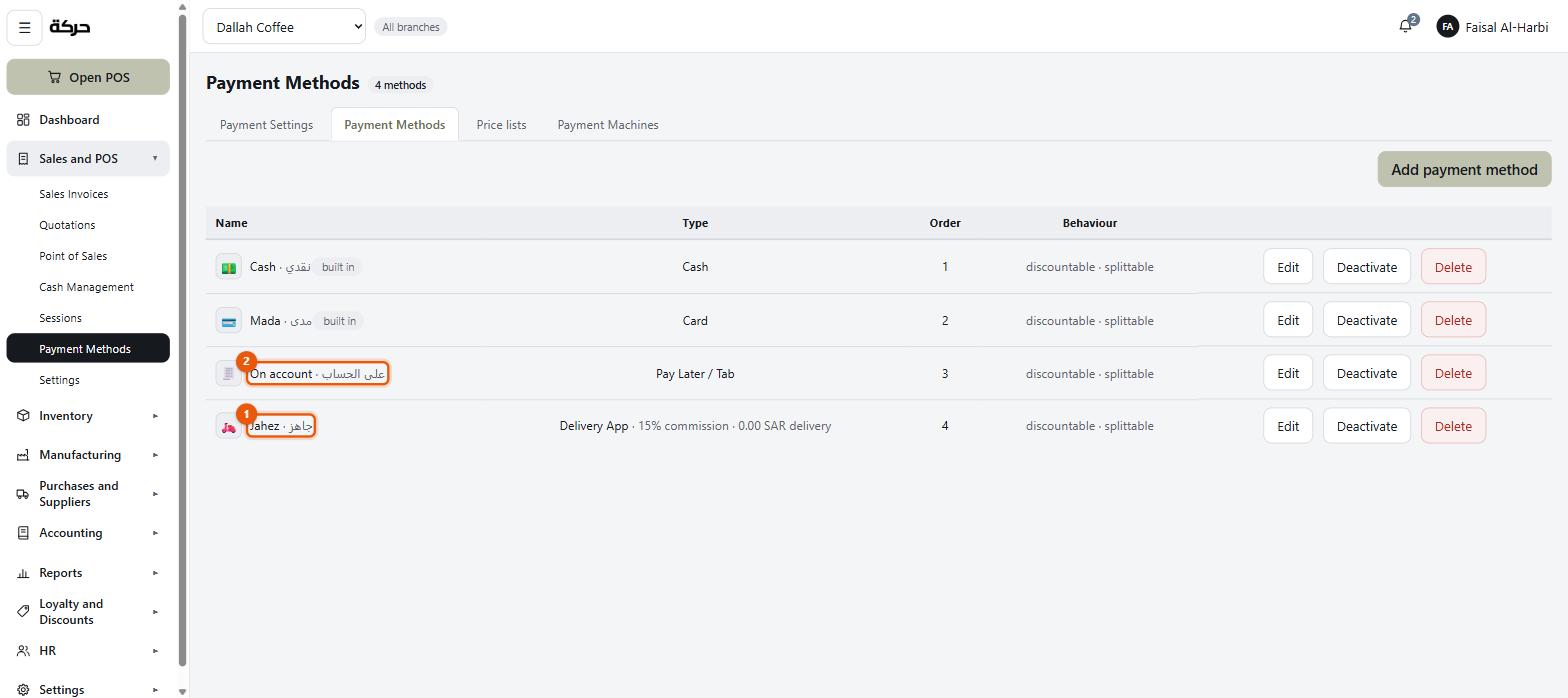Open the Price lists tab
Image resolution: width=1568 pixels, height=698 pixels.
coord(501,125)
